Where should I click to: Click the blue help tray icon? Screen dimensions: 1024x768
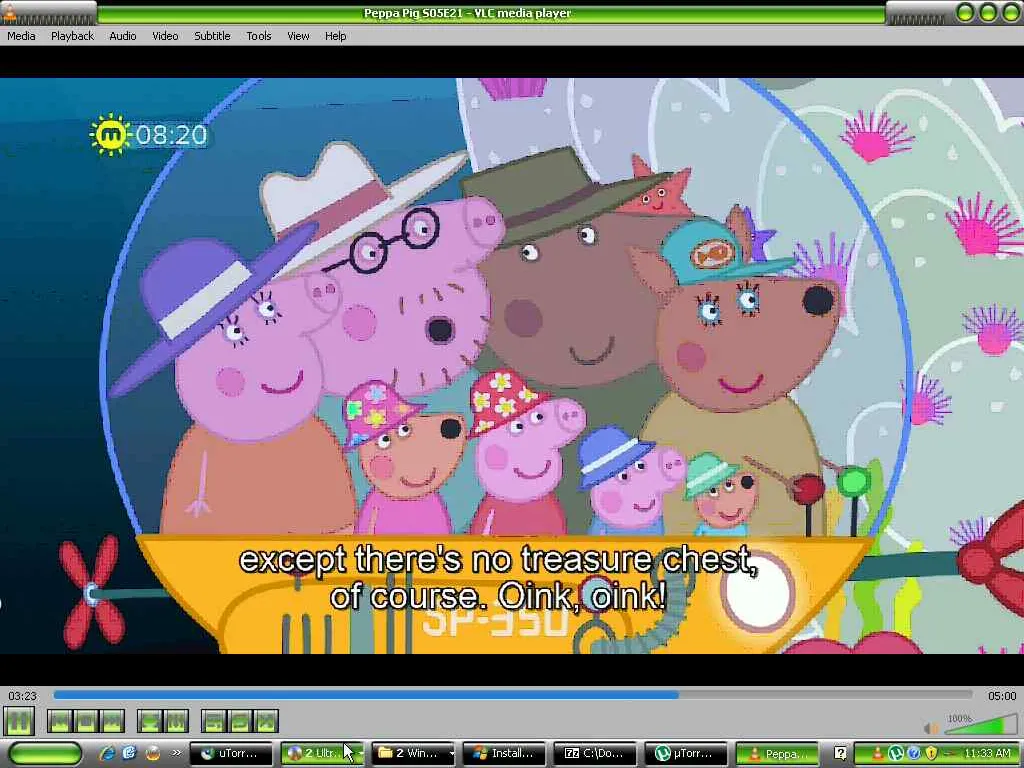pos(914,754)
